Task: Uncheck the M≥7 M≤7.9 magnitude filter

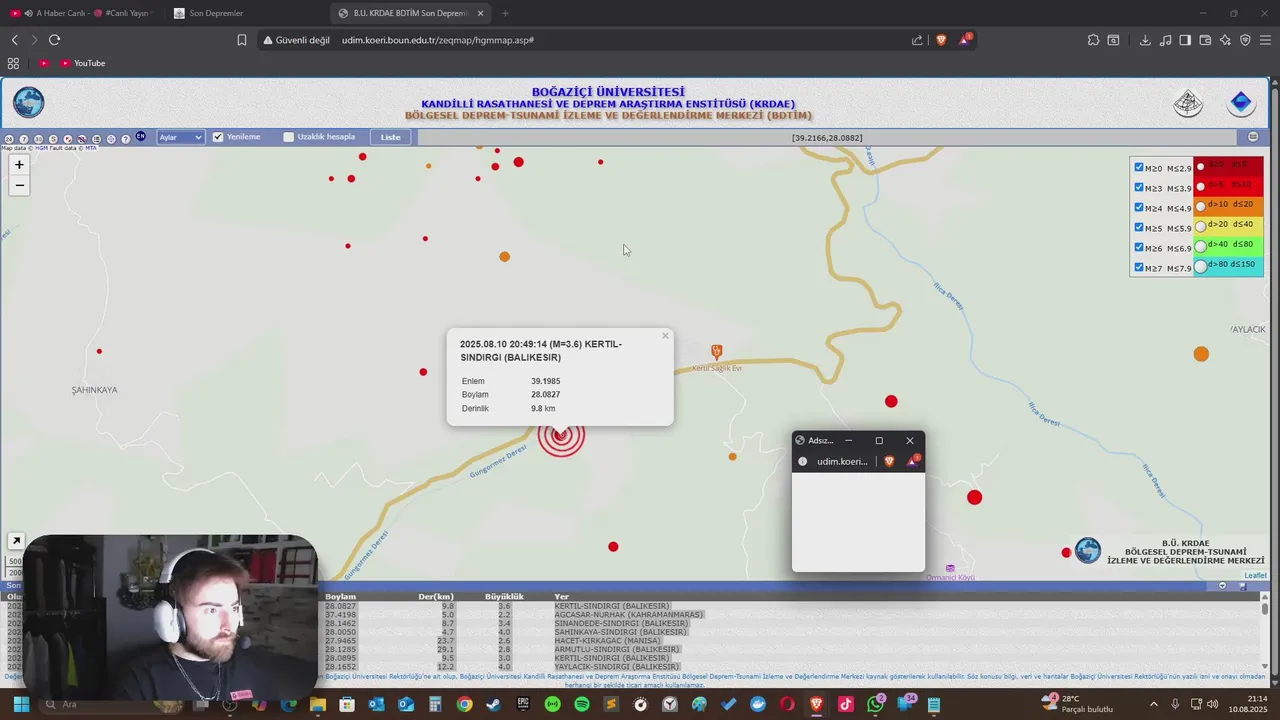Action: coord(1139,267)
